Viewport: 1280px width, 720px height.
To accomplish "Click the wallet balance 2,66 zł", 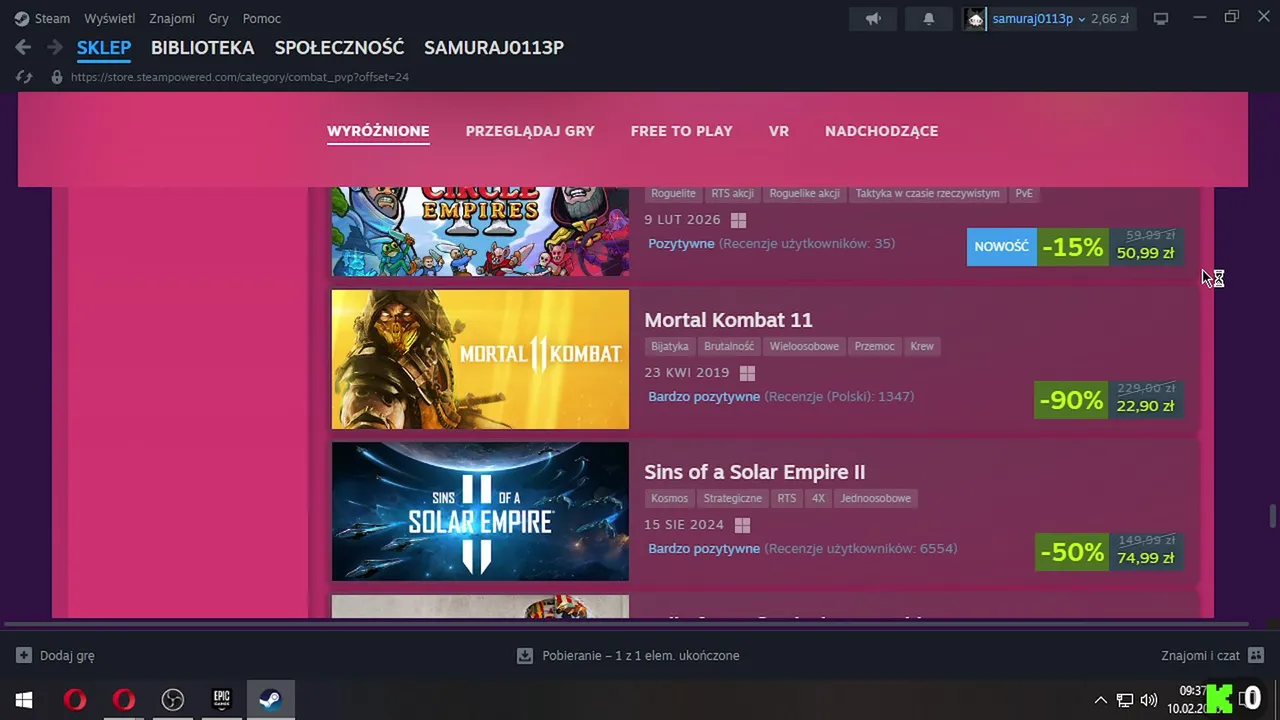I will tap(1110, 18).
